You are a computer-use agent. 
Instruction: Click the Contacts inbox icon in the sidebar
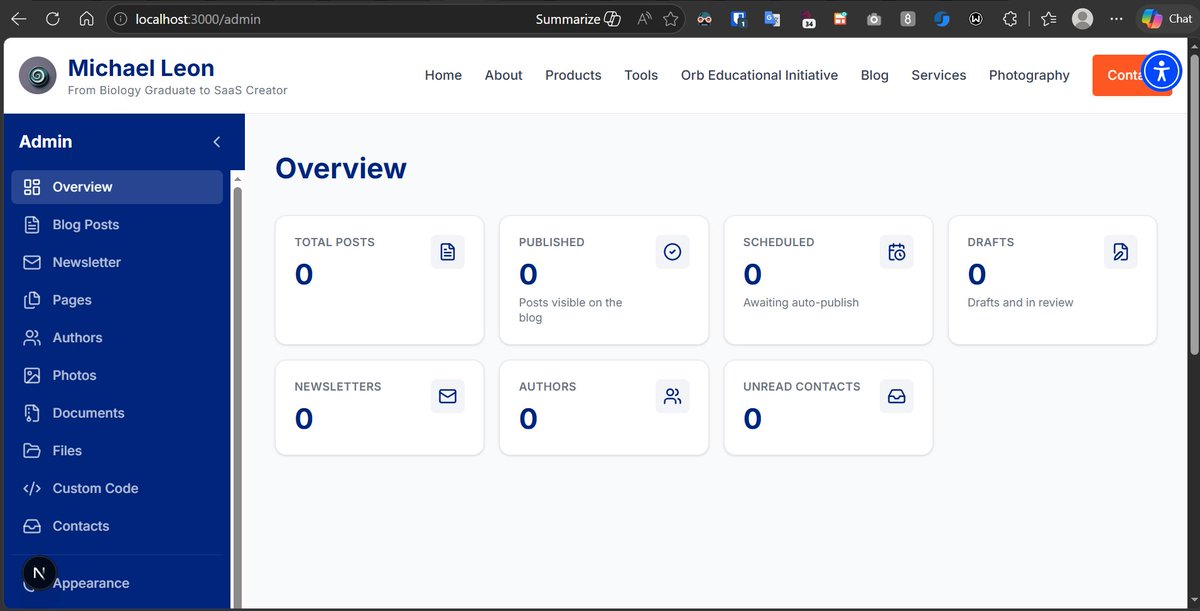[32, 526]
